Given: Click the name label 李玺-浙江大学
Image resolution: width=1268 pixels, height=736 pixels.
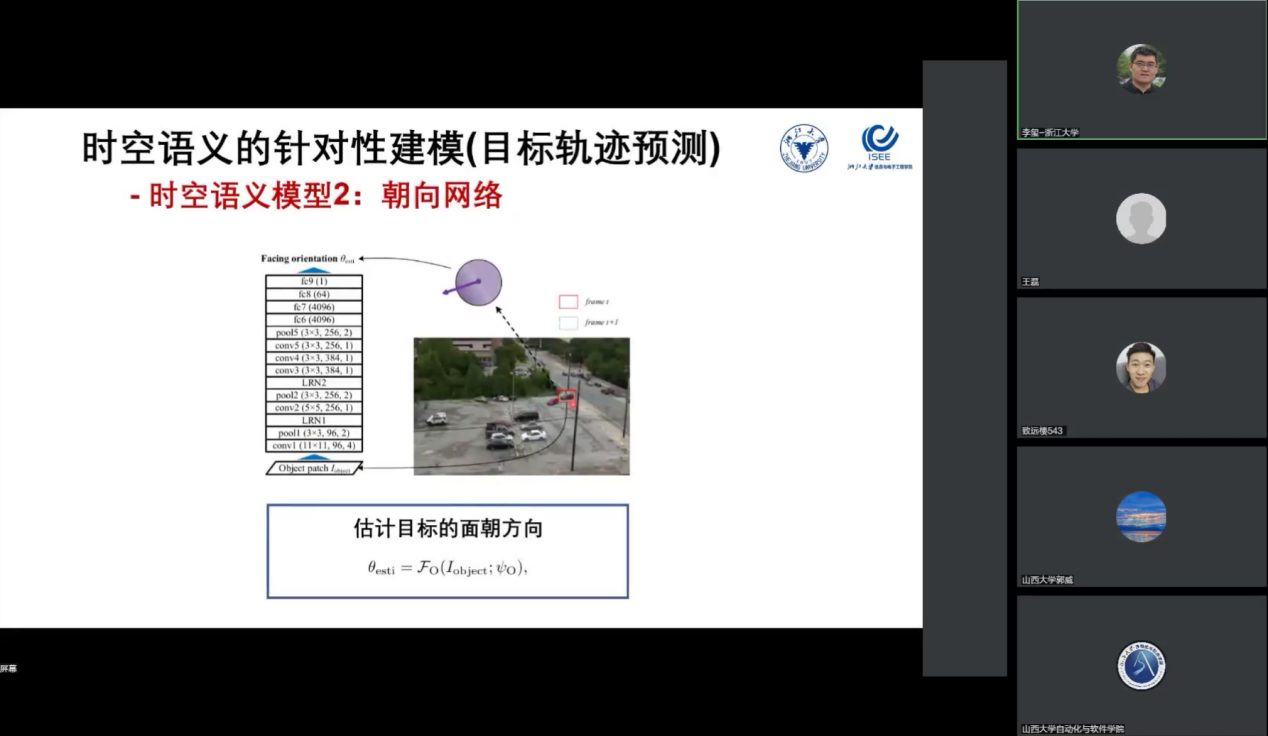Looking at the screenshot, I should [x=1050, y=132].
